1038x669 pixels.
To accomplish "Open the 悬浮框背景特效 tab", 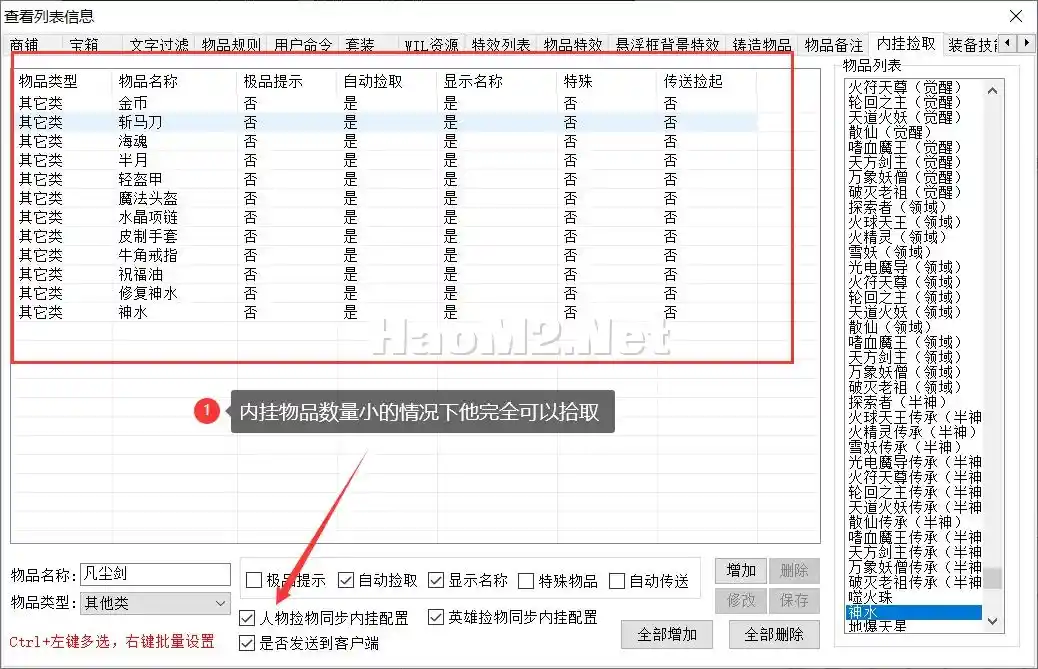I will [x=667, y=44].
